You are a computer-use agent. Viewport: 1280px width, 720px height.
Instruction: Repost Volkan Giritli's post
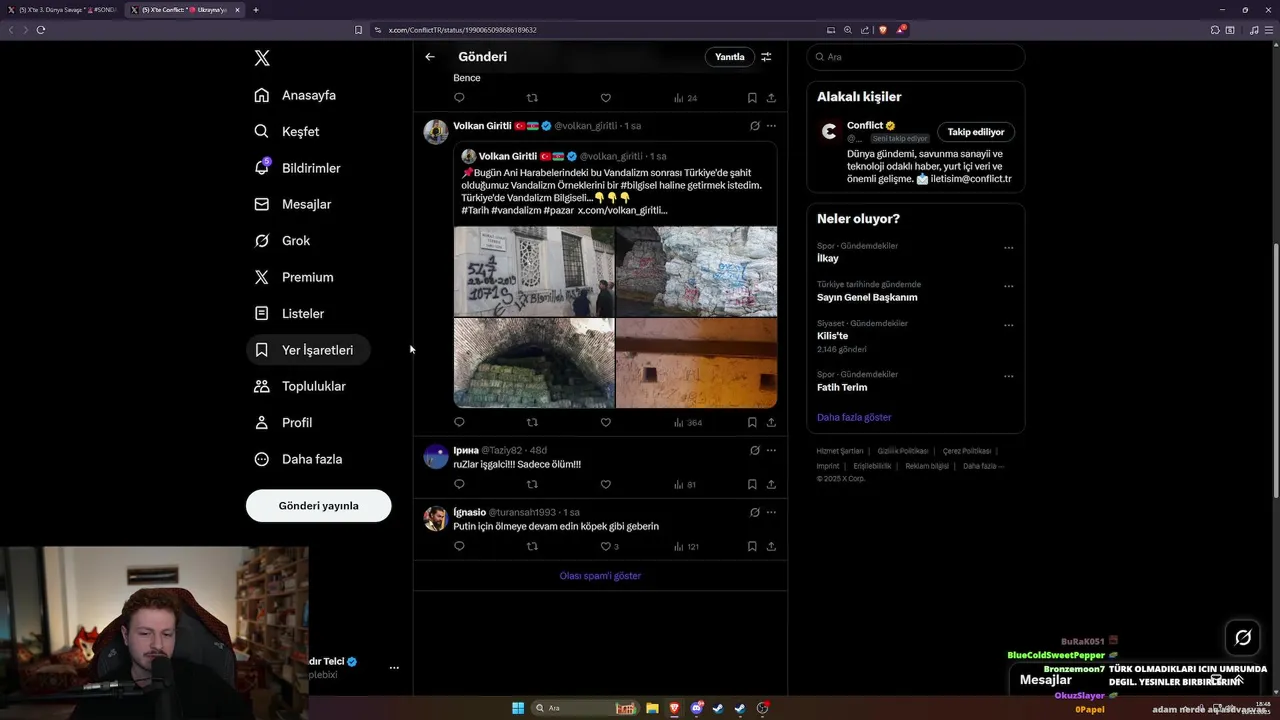pyautogui.click(x=532, y=422)
